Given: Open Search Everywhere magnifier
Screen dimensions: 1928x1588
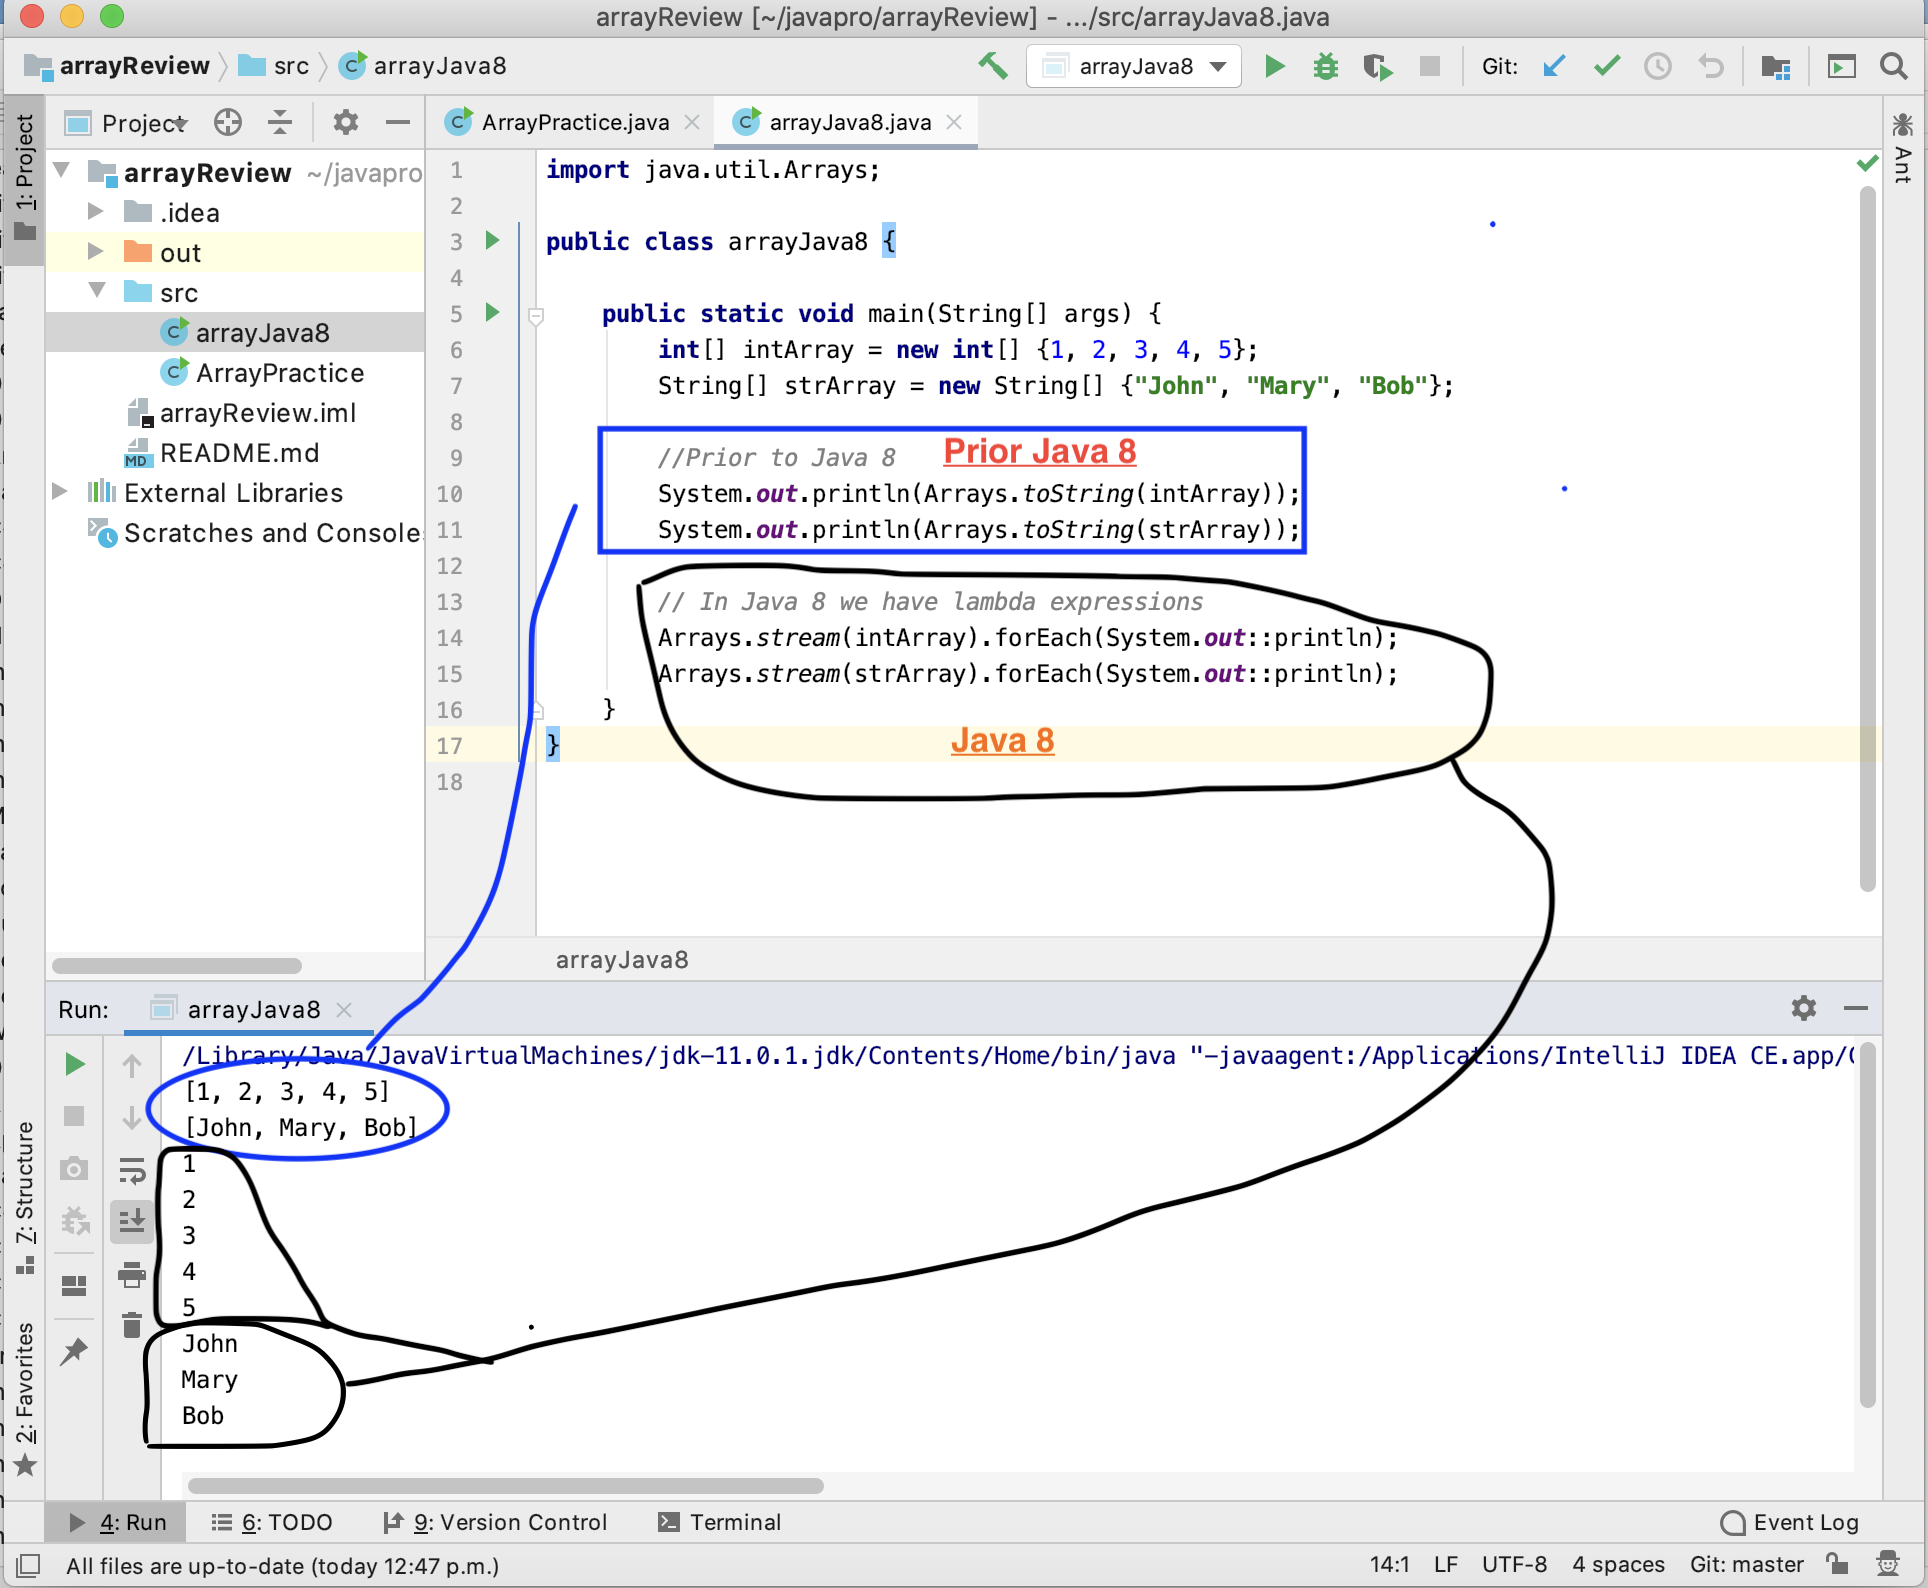Looking at the screenshot, I should coord(1893,66).
